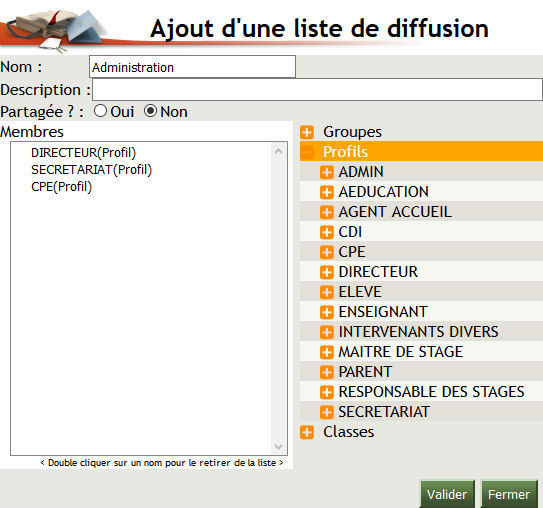Click the Description input field
Viewport: 543px width, 508px height.
point(317,90)
